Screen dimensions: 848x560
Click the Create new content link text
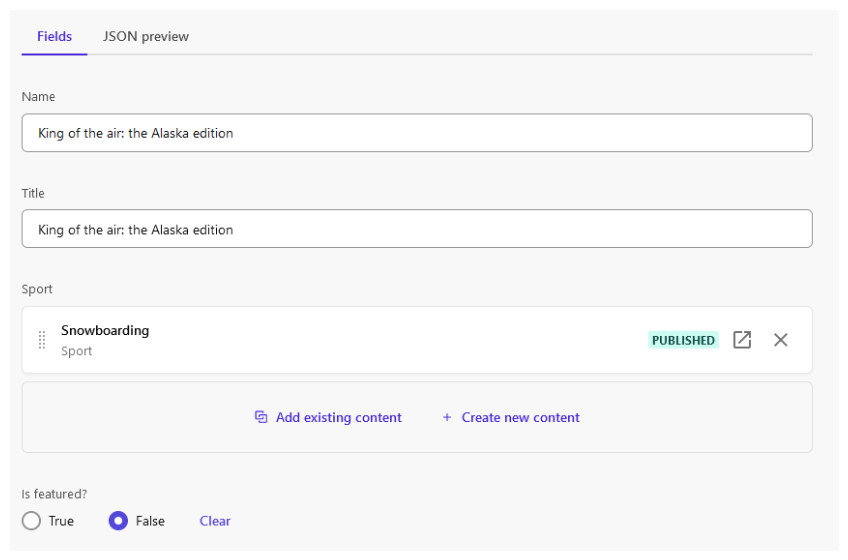(520, 417)
